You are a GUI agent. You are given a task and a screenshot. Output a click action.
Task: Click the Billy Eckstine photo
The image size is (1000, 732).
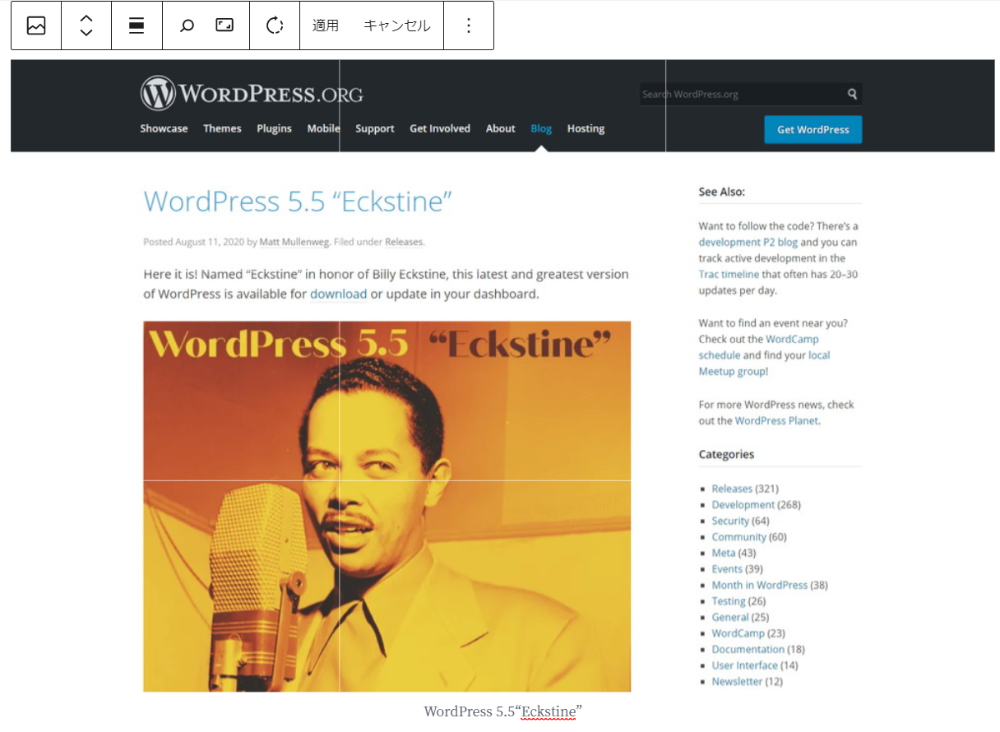pyautogui.click(x=387, y=507)
